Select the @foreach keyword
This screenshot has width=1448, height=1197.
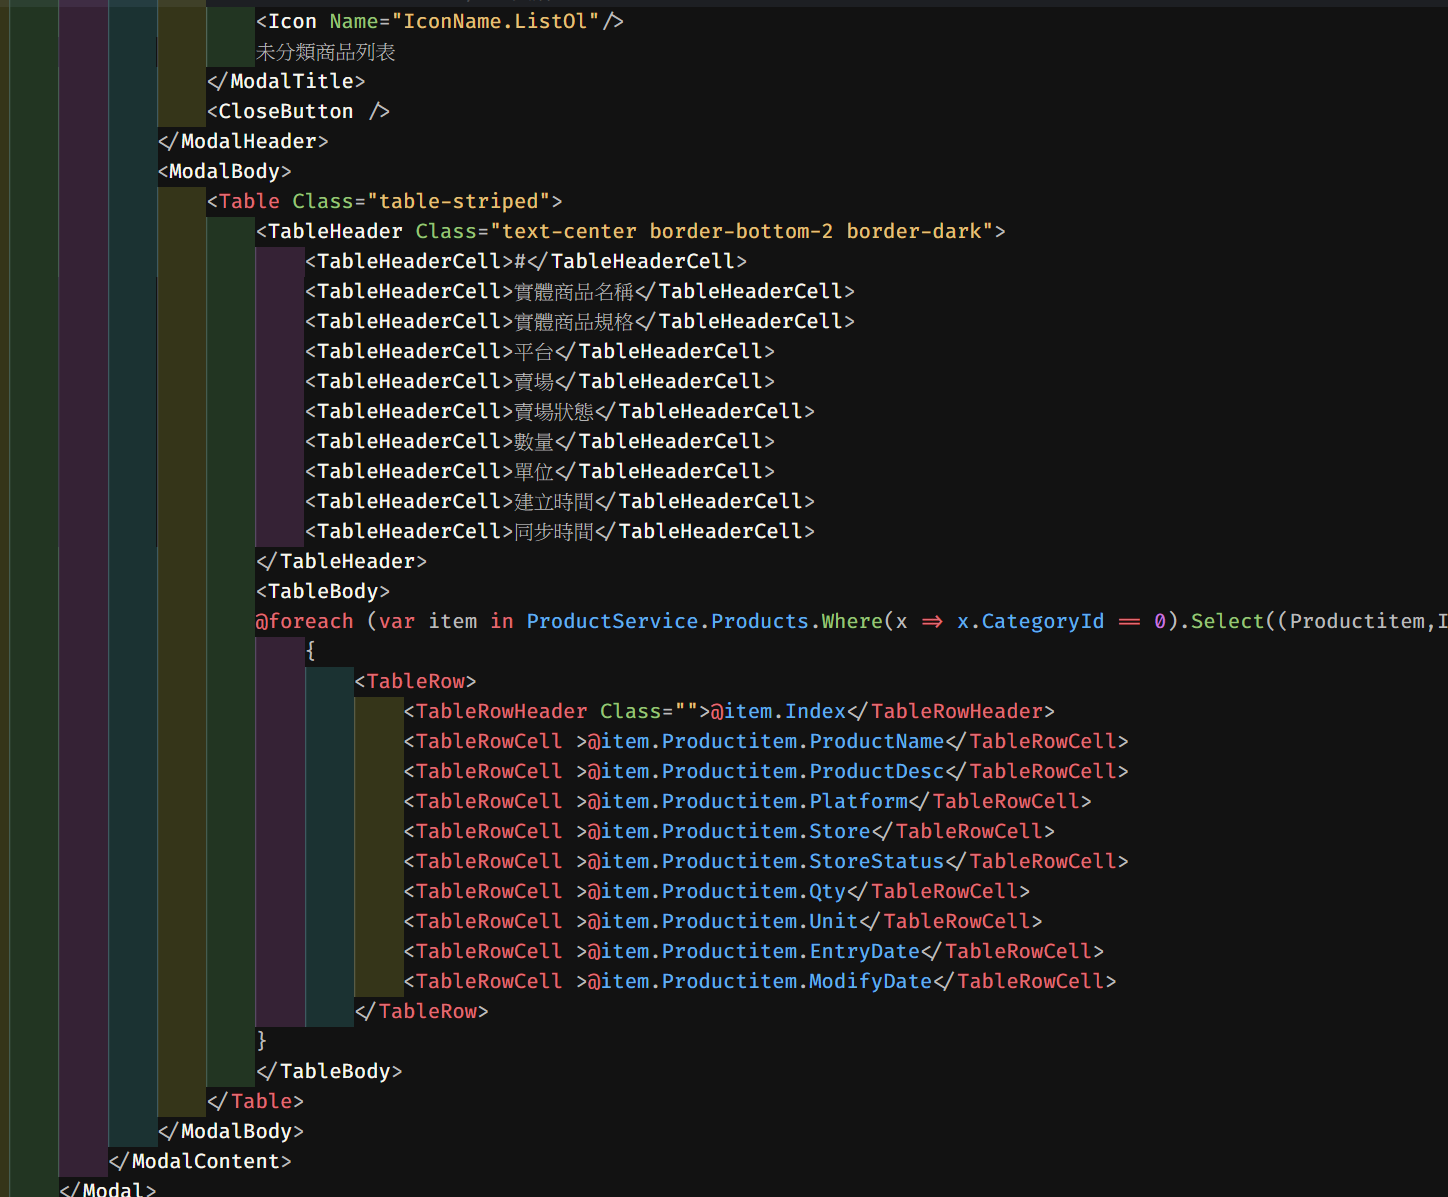click(x=304, y=621)
